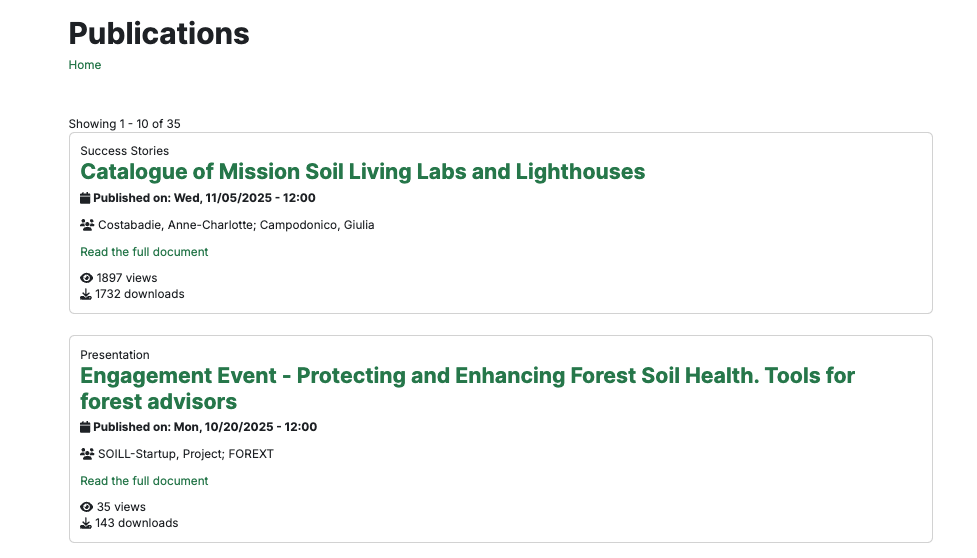Click the download icon next to 143 downloads
The height and width of the screenshot is (558, 977).
pos(86,523)
